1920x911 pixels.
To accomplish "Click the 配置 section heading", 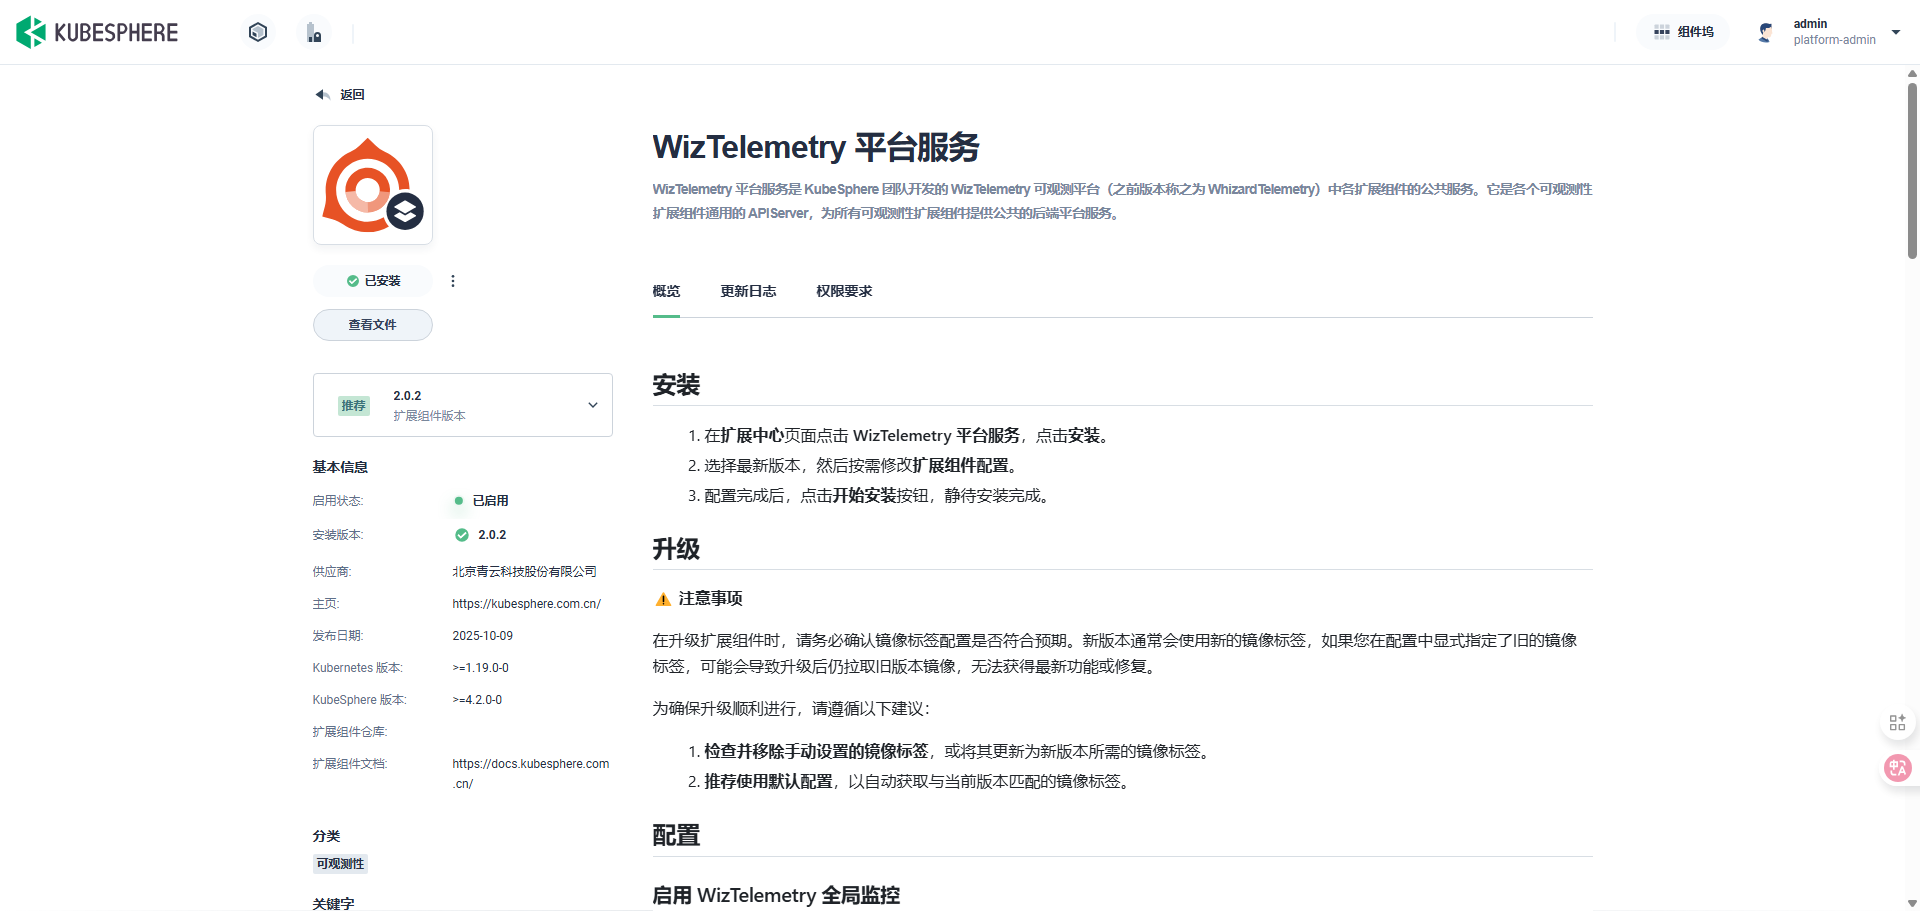I will [676, 836].
